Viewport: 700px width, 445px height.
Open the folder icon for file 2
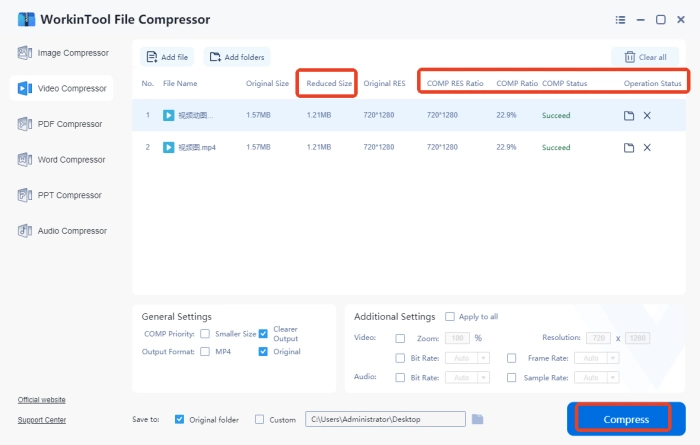pyautogui.click(x=629, y=148)
